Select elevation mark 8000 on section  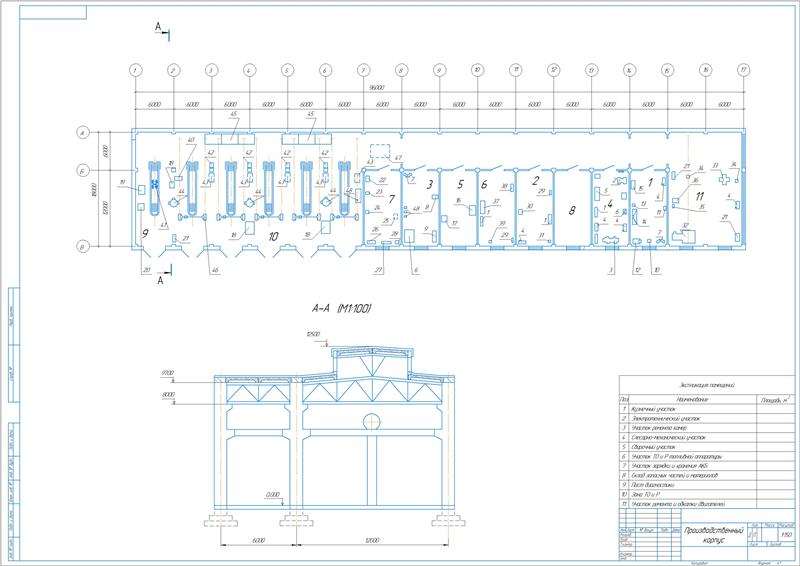coord(168,395)
